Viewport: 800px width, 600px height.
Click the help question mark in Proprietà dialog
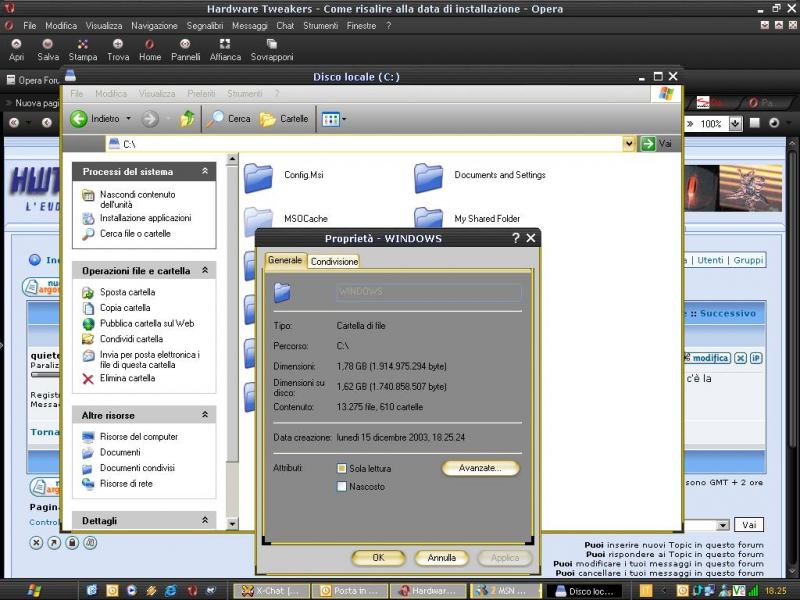pyautogui.click(x=515, y=238)
